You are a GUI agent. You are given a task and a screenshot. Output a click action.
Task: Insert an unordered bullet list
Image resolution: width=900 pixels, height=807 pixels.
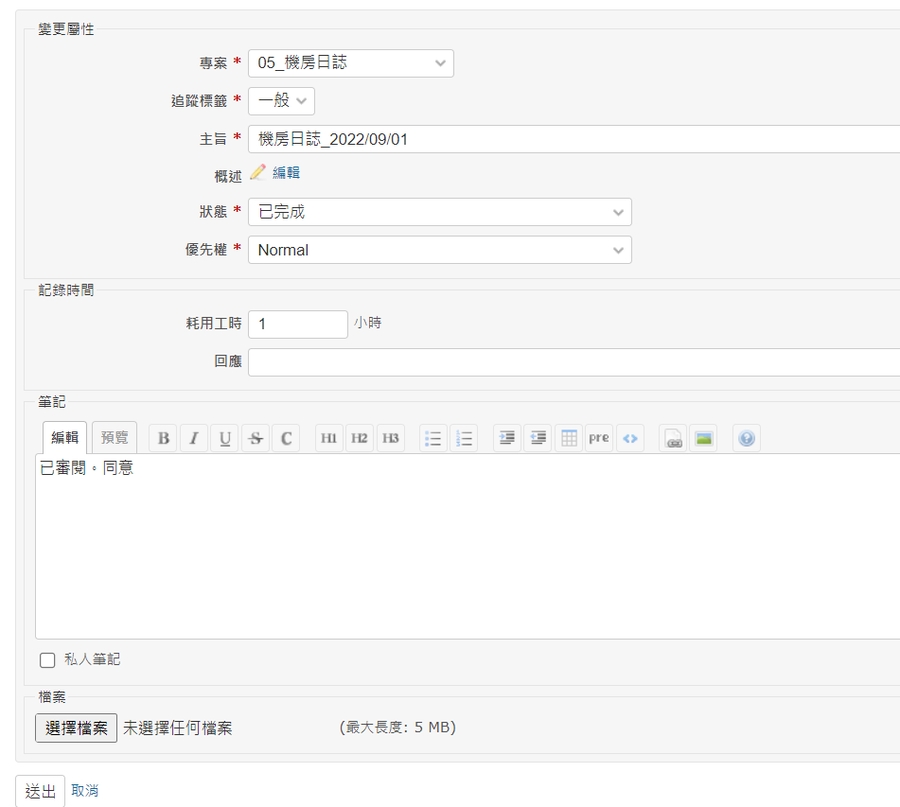[433, 438]
